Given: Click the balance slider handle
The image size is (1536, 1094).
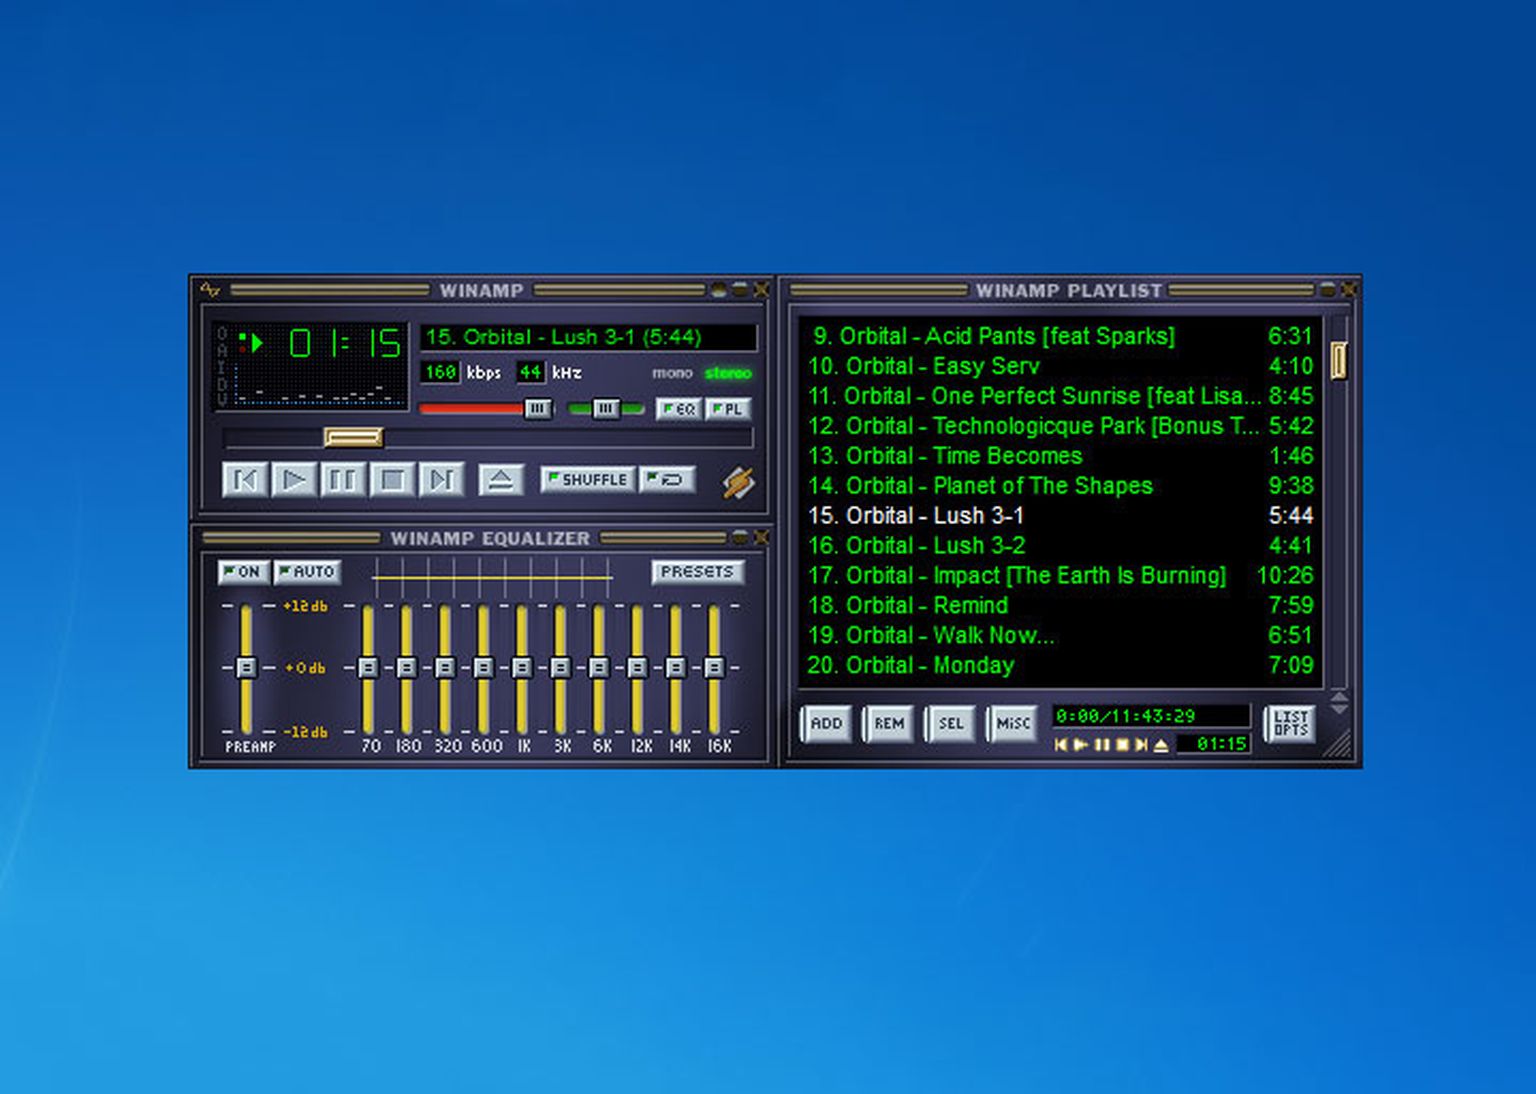Looking at the screenshot, I should click(x=605, y=408).
